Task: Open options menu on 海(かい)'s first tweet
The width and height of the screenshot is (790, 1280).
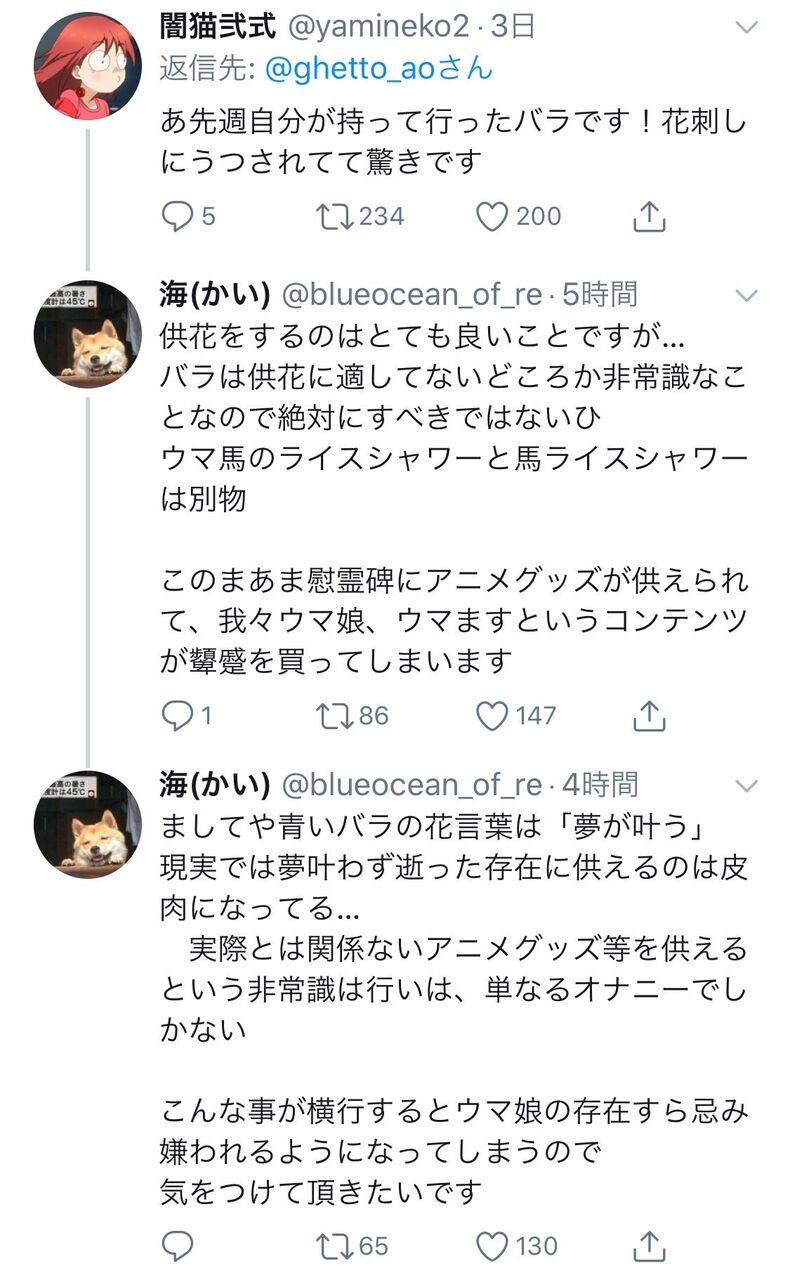Action: [x=746, y=295]
